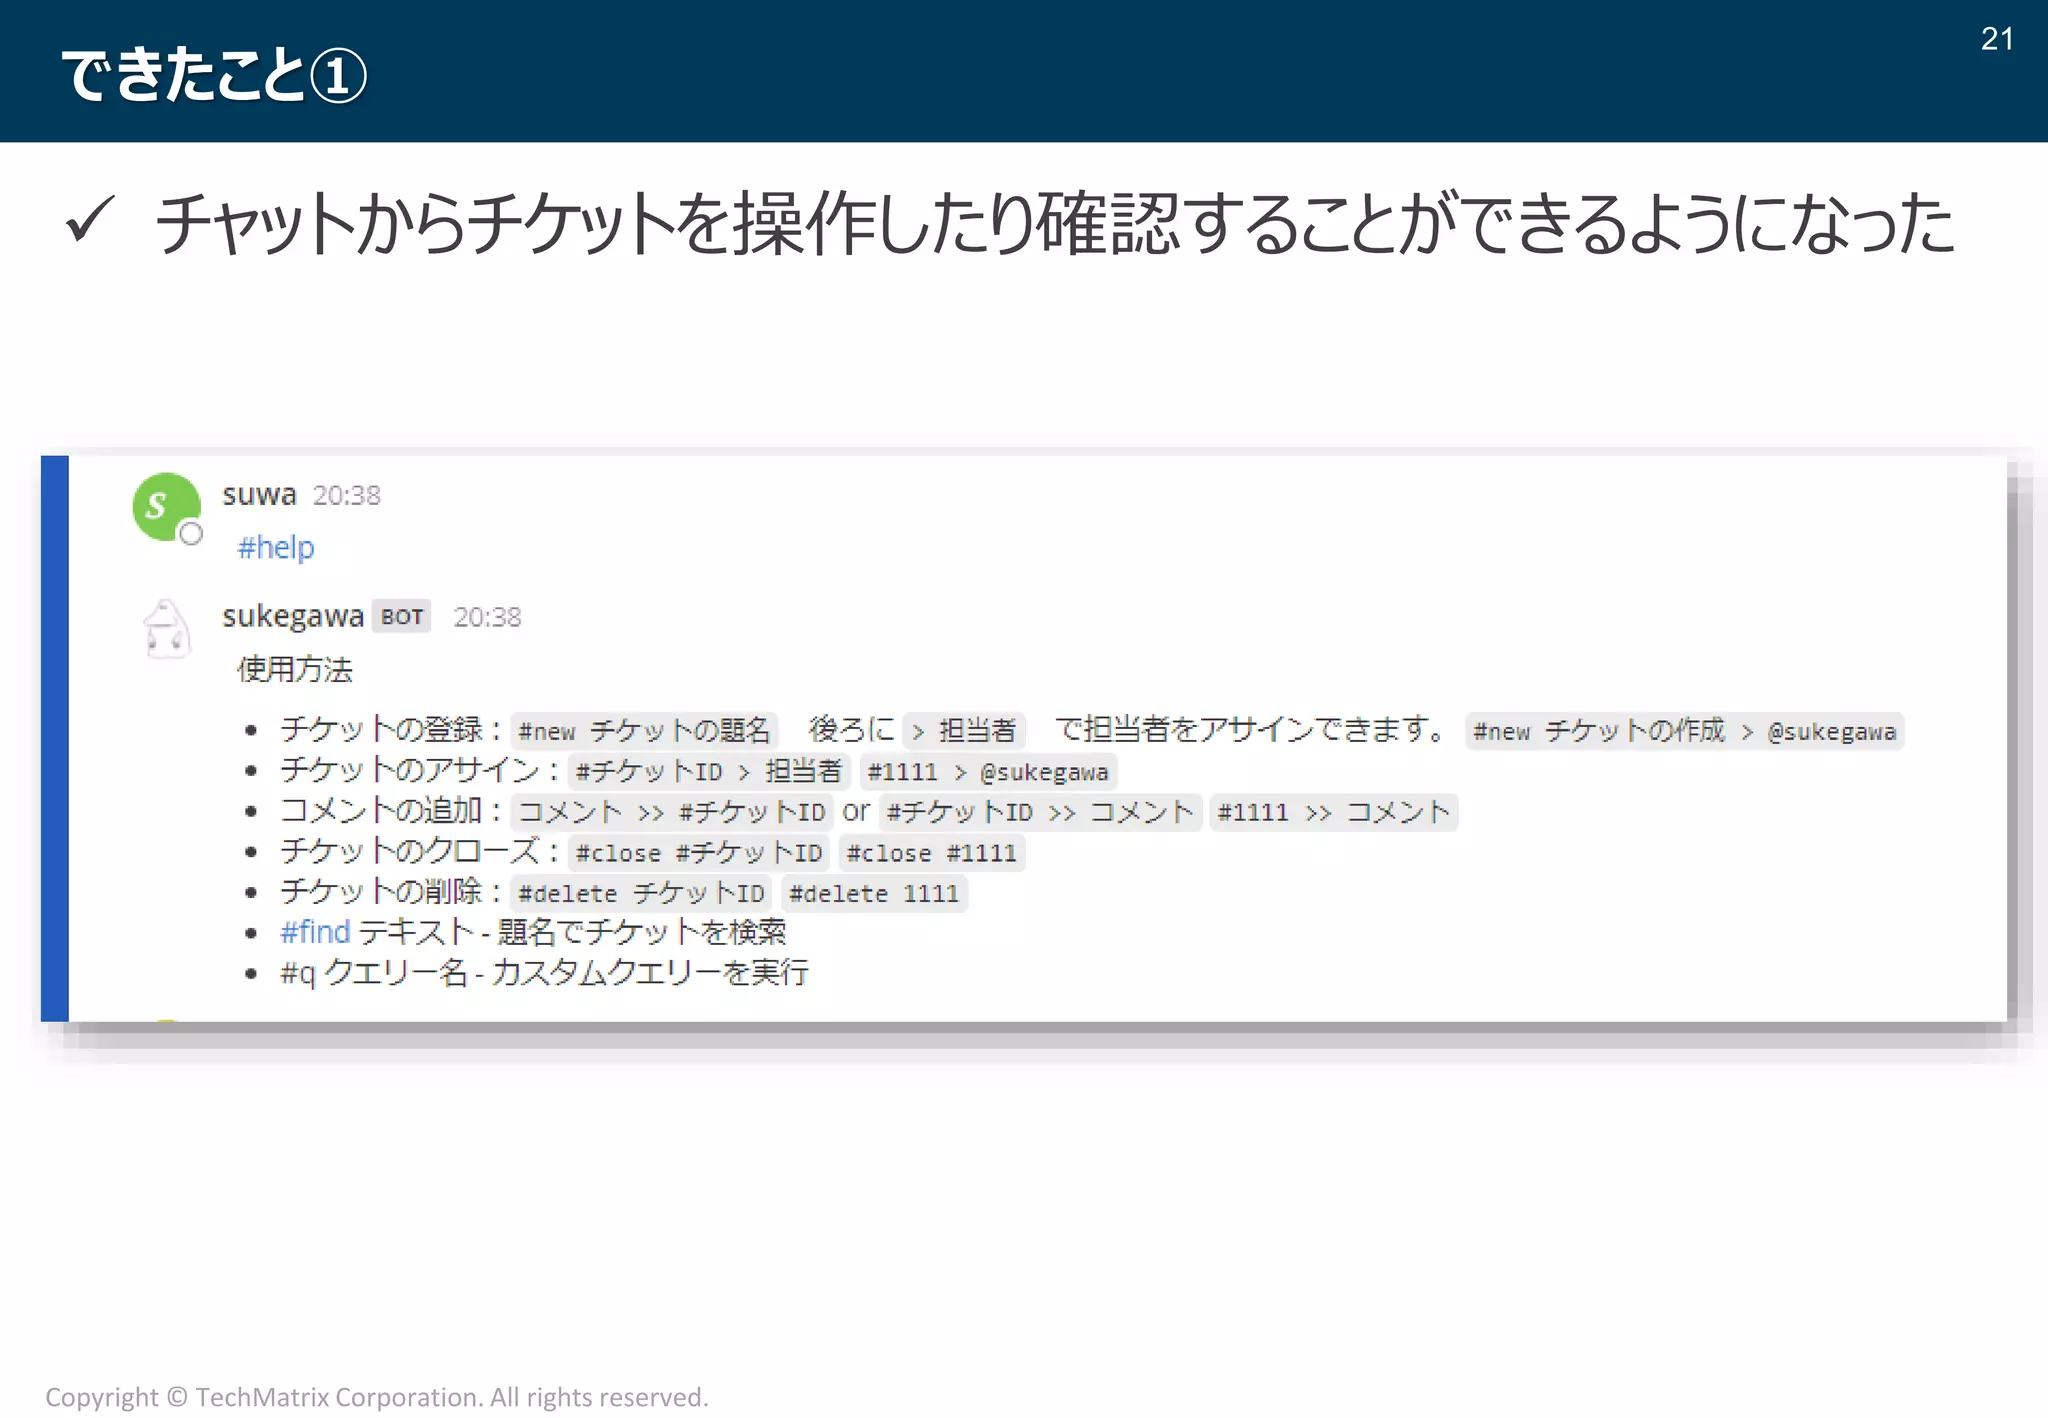Click the 'チケットの登録：' label
This screenshot has height=1418, width=2048.
coord(391,730)
